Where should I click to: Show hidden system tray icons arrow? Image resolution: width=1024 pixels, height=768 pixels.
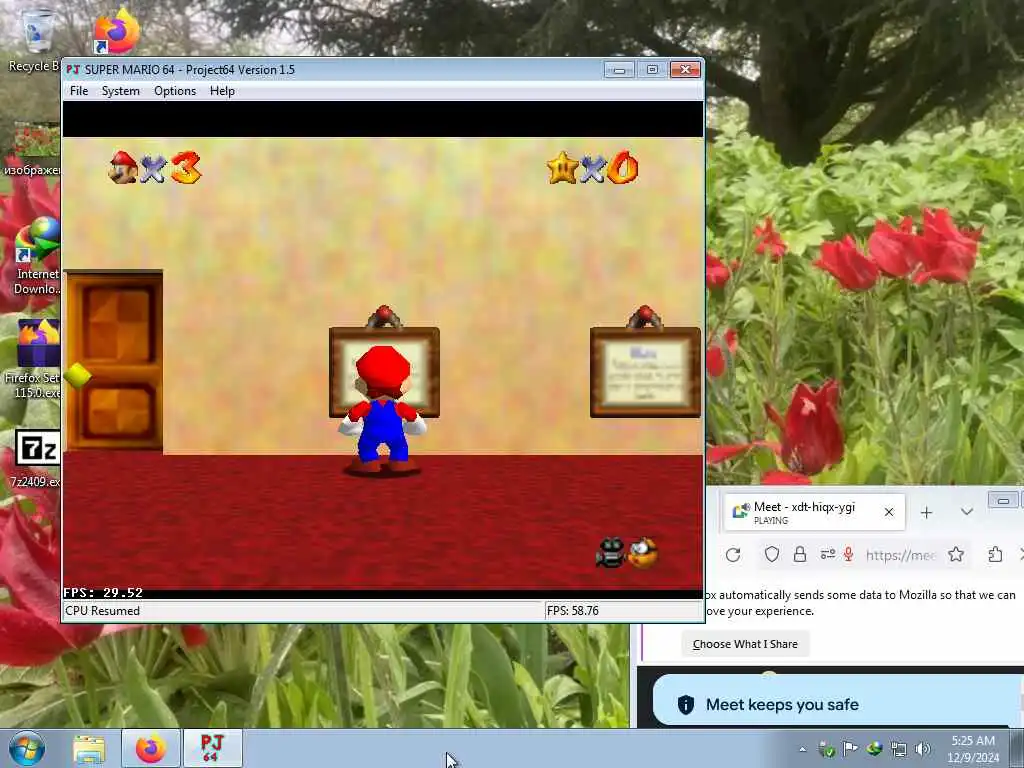[x=803, y=750]
